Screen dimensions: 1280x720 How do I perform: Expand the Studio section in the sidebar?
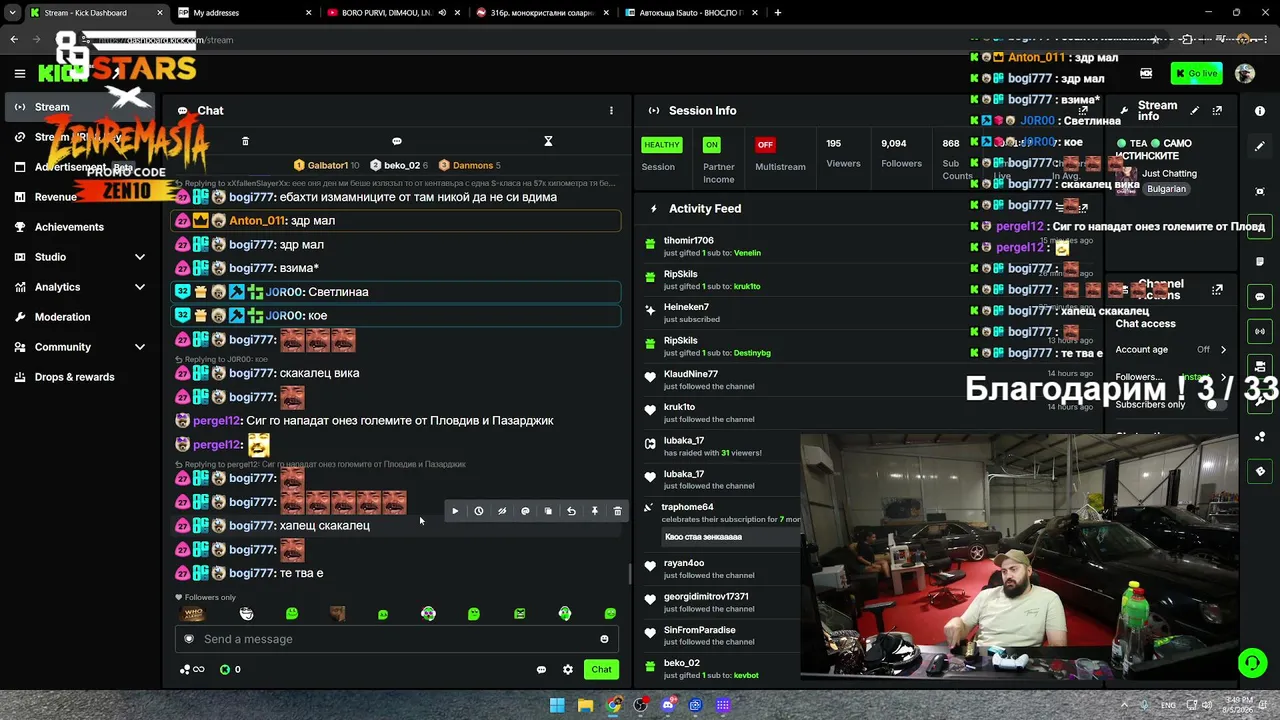[x=139, y=257]
